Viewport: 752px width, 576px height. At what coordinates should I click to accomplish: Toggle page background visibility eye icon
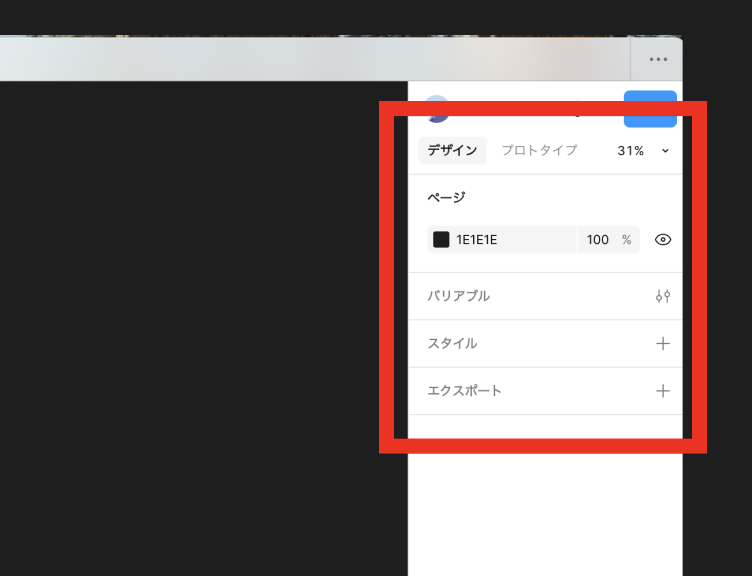[x=663, y=239]
